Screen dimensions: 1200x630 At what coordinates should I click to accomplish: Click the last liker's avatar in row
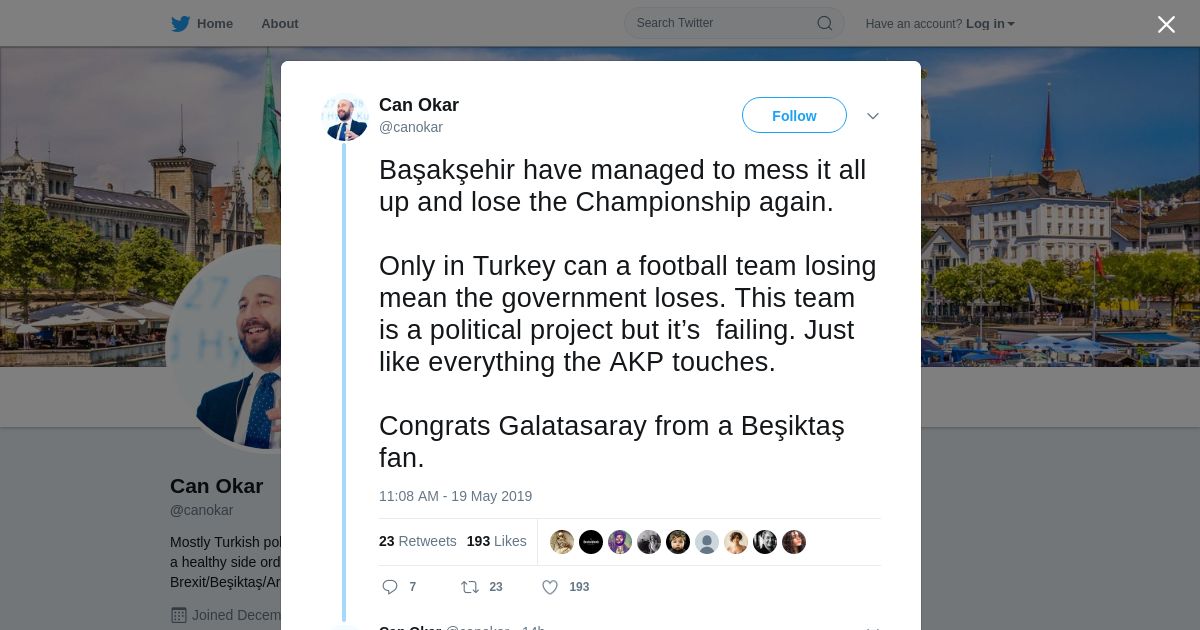pos(794,542)
